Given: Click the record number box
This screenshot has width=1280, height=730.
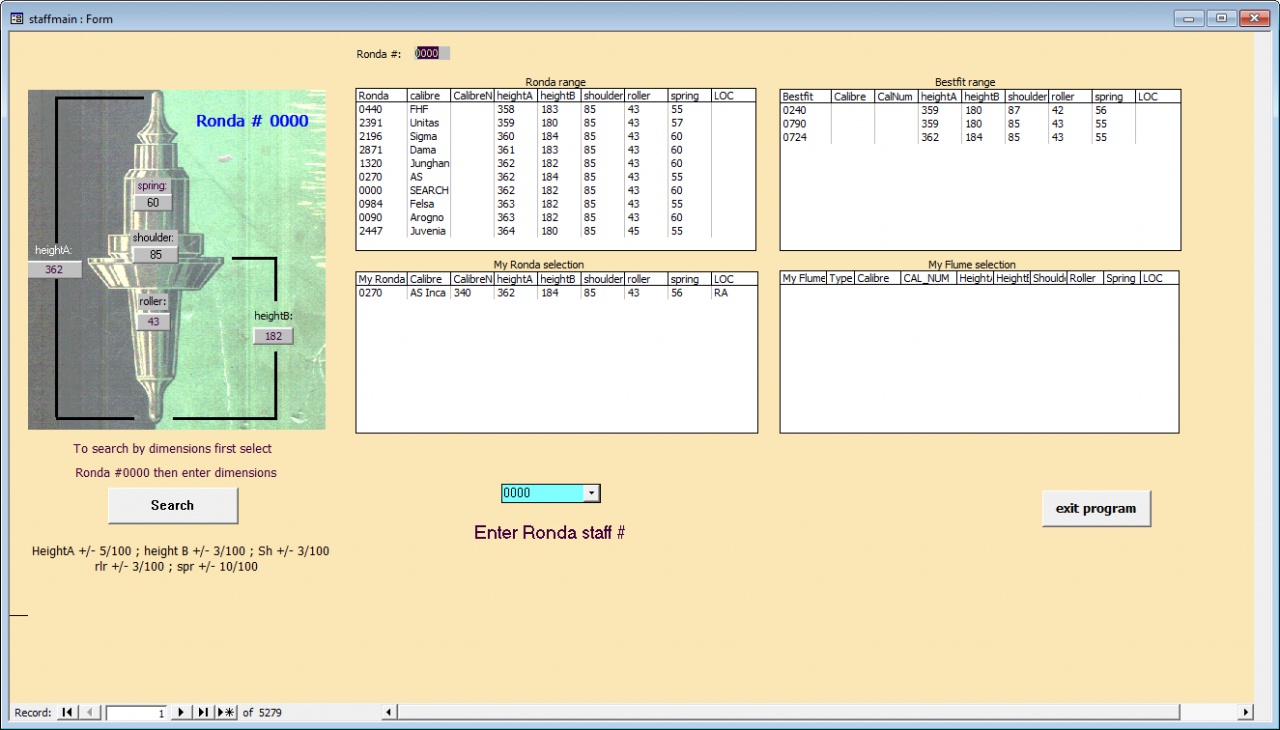Looking at the screenshot, I should (x=136, y=713).
